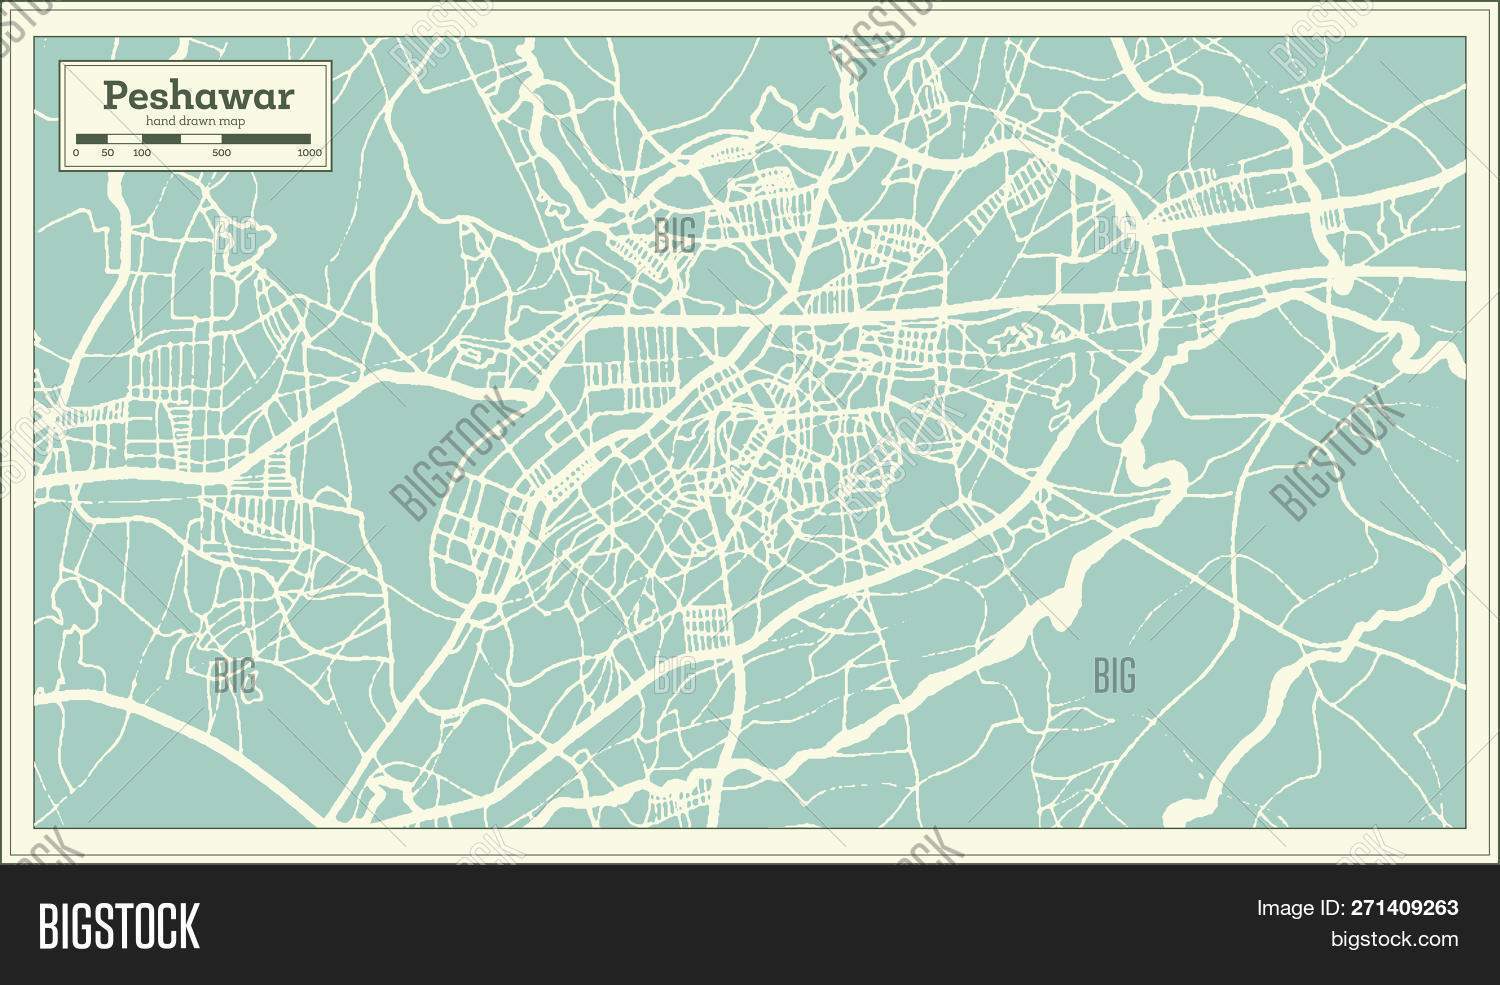This screenshot has height=985, width=1500.
Task: Click the 0 scale label
Action: 76,153
